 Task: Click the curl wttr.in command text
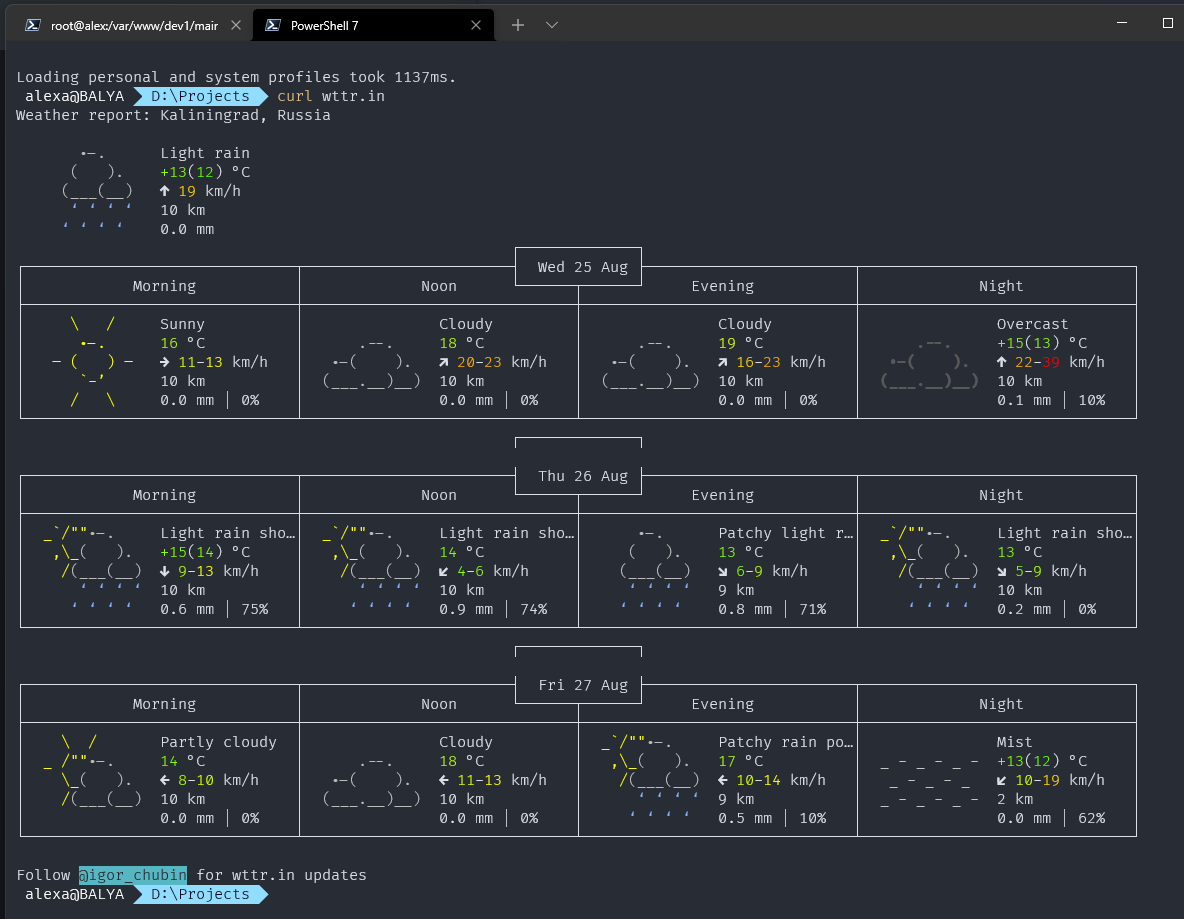[330, 96]
